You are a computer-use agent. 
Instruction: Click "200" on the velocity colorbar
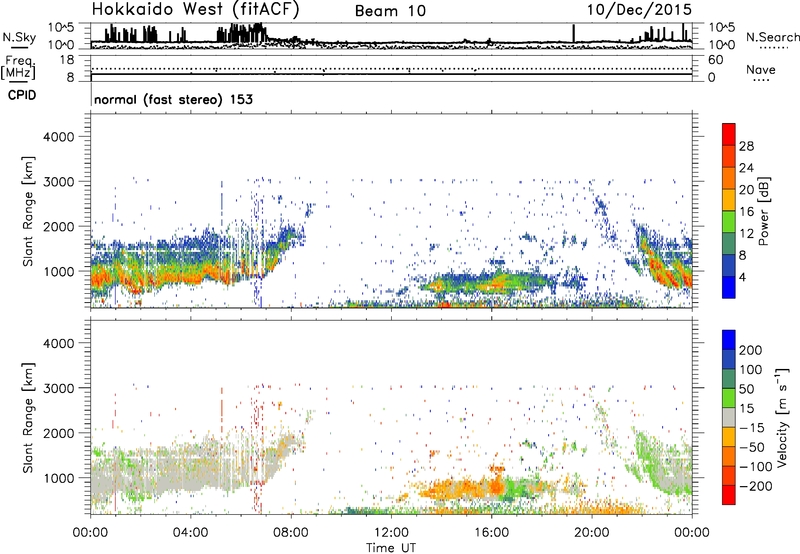[751, 350]
